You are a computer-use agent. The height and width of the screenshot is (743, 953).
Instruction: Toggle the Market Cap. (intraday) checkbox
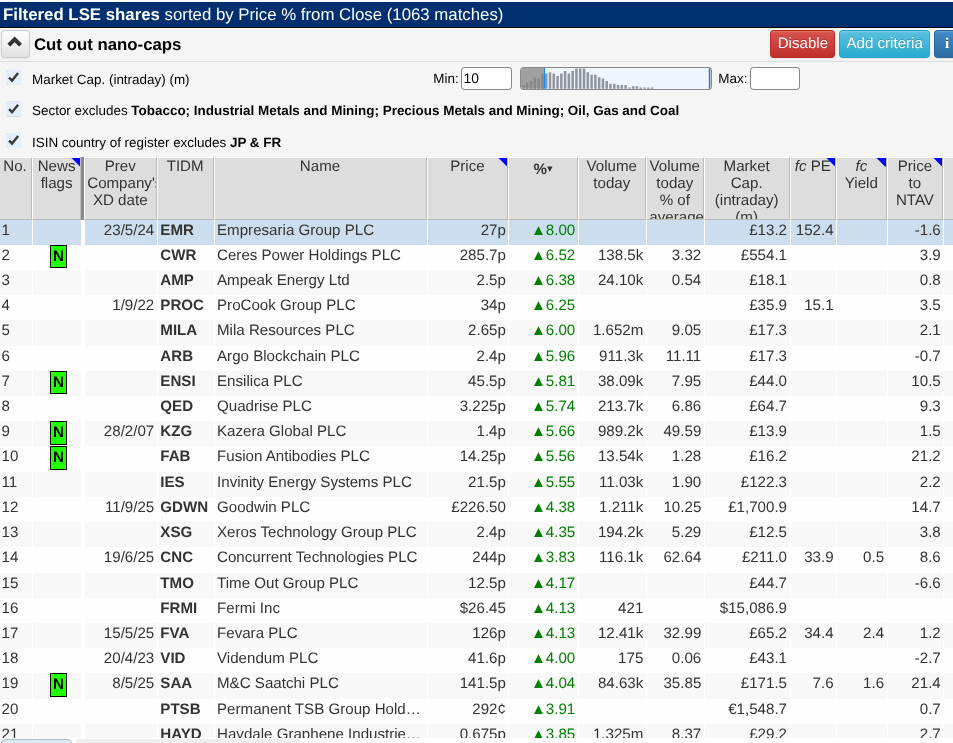click(13, 78)
